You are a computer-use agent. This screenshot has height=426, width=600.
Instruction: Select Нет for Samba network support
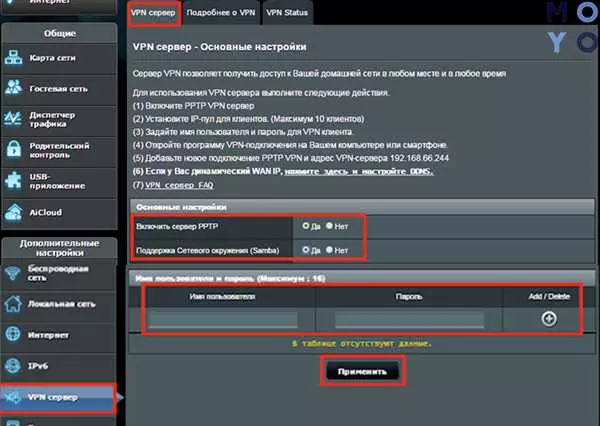pyautogui.click(x=329, y=250)
